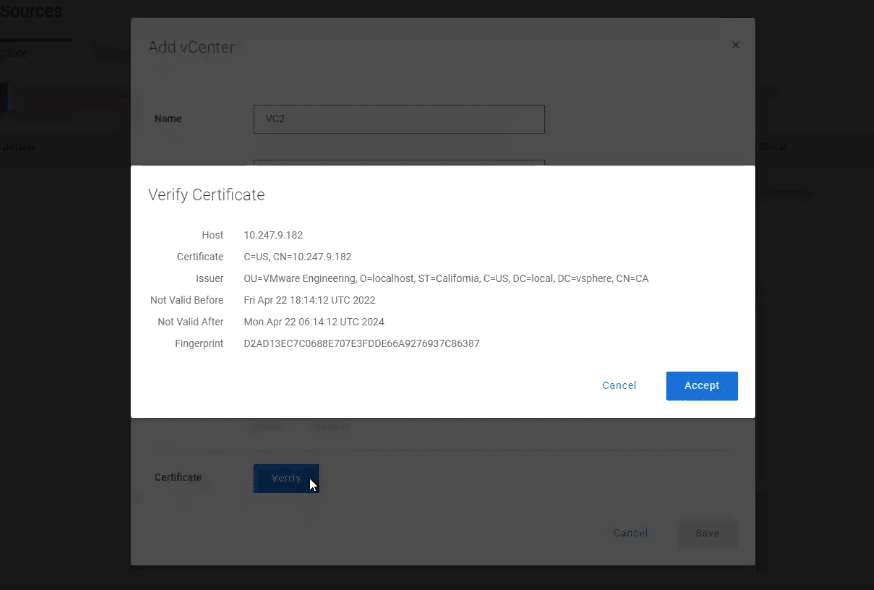Click the Host label in the dialog
Screen dimensions: 874x590
(212, 235)
